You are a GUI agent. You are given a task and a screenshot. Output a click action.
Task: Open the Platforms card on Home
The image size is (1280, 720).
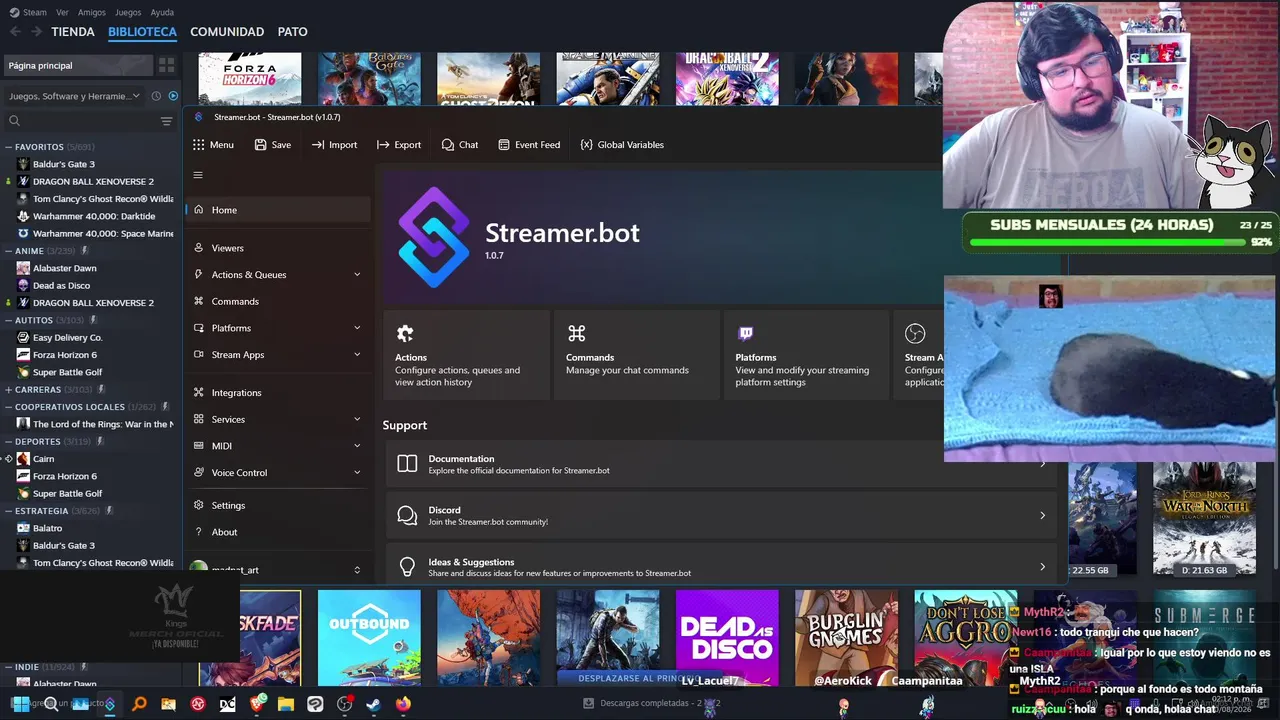806,355
